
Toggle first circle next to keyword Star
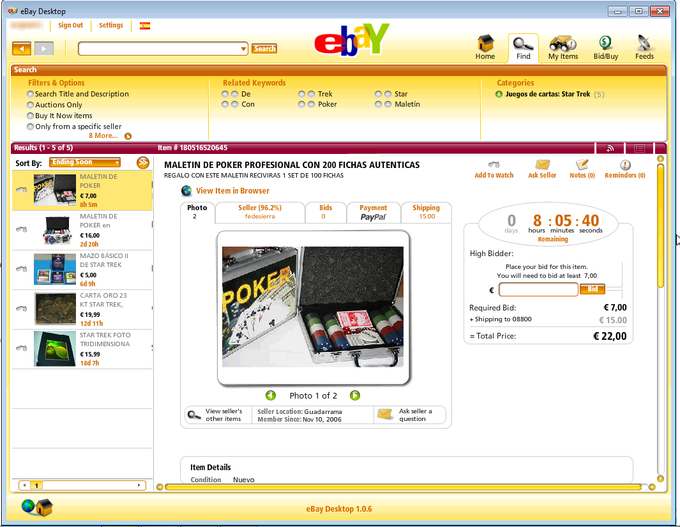pos(378,94)
